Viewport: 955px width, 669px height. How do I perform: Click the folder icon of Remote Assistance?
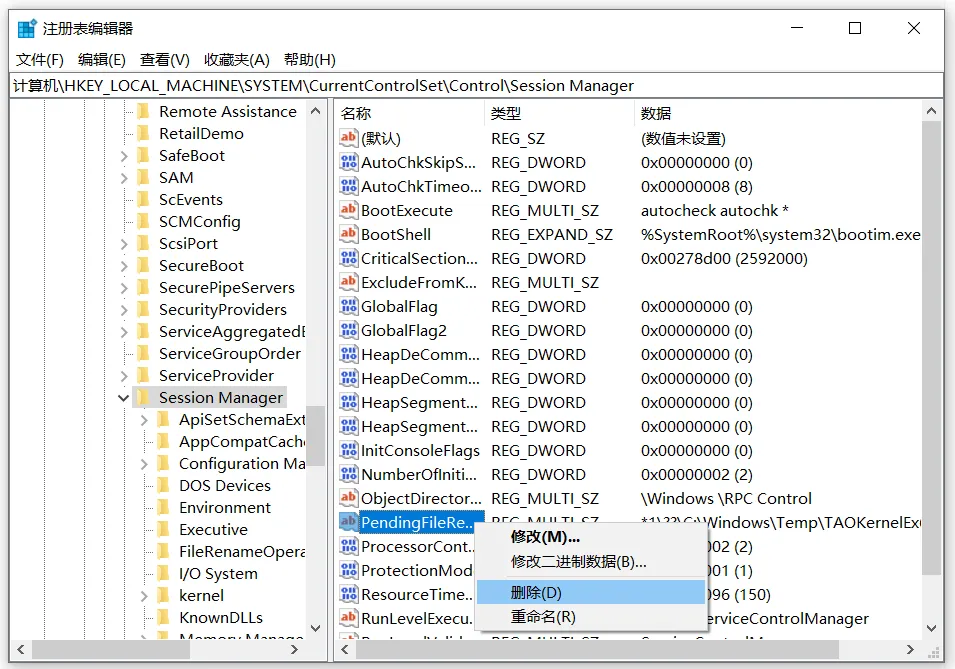tap(144, 112)
